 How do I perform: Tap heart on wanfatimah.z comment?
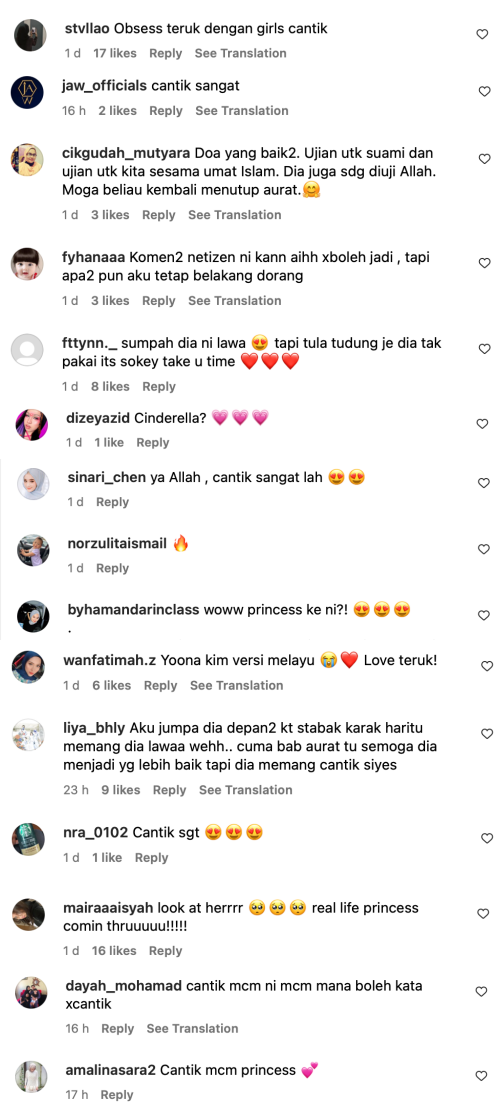point(487,666)
